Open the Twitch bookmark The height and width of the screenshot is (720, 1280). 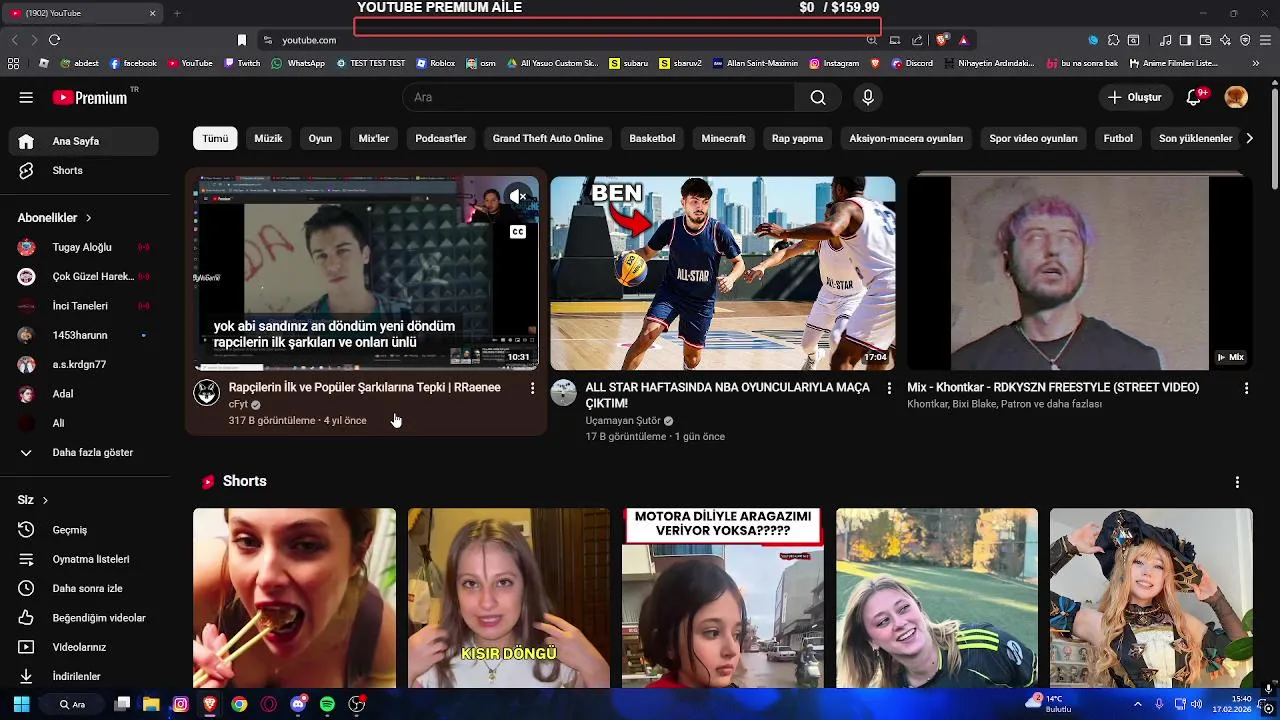[242, 63]
